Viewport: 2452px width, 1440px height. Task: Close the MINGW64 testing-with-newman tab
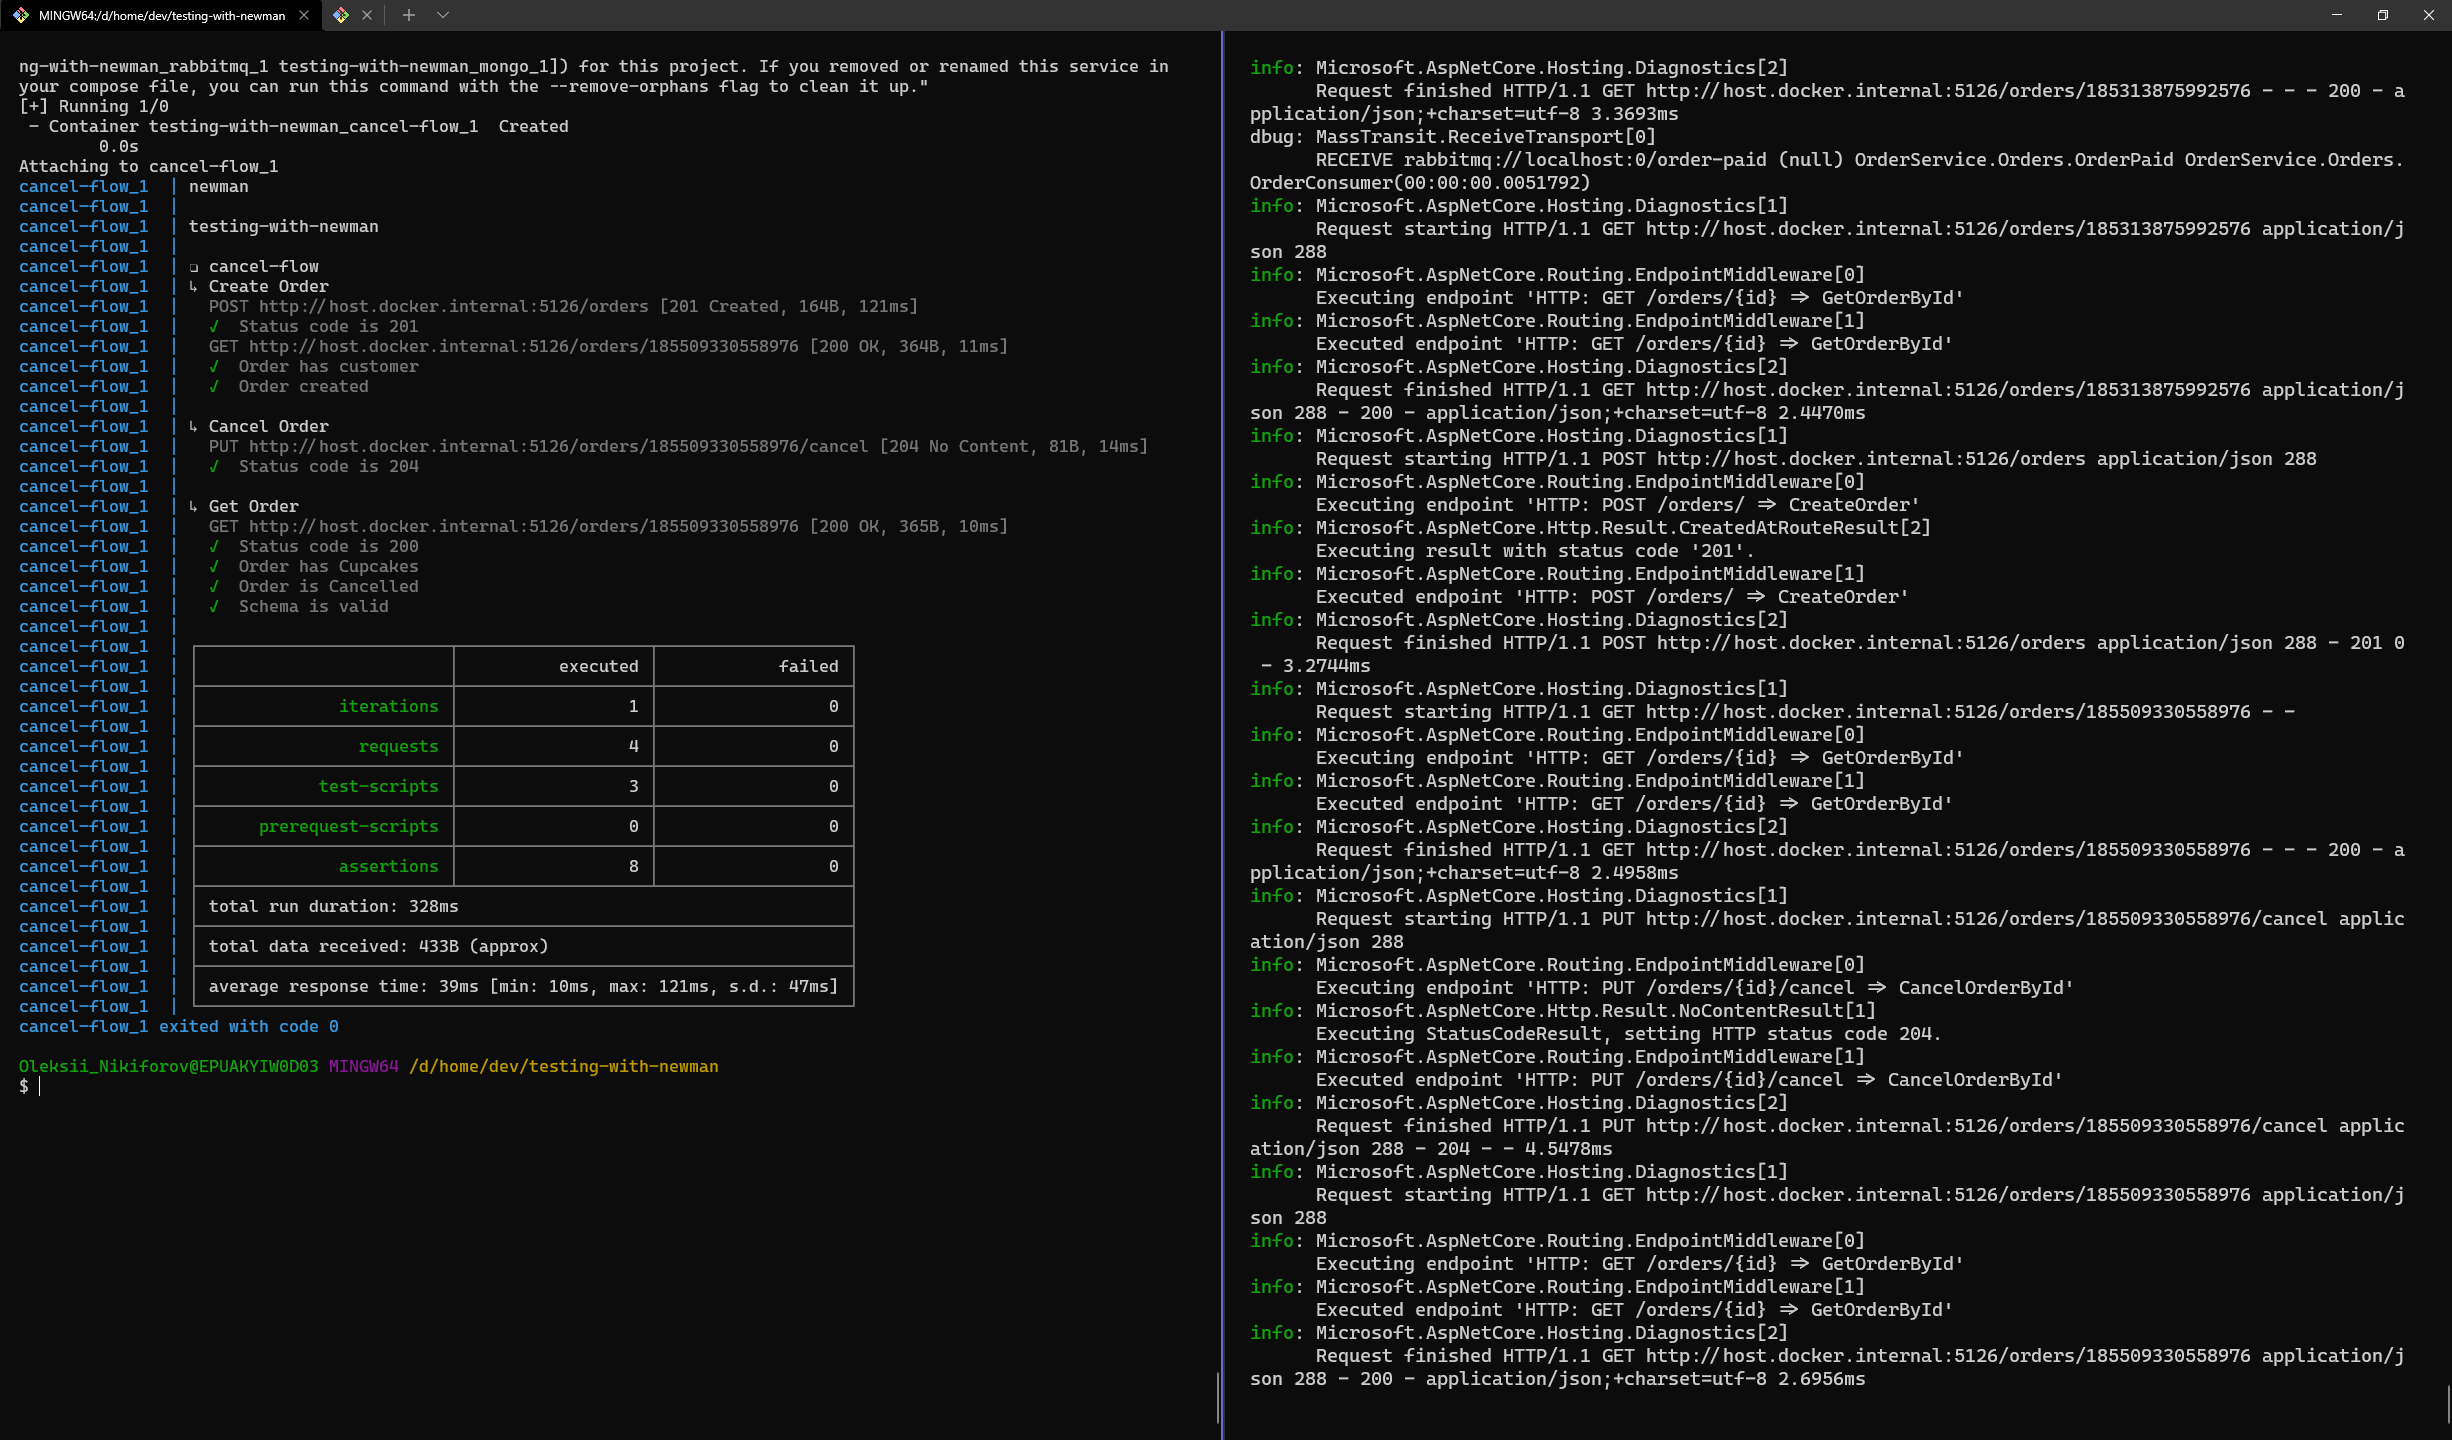point(304,15)
